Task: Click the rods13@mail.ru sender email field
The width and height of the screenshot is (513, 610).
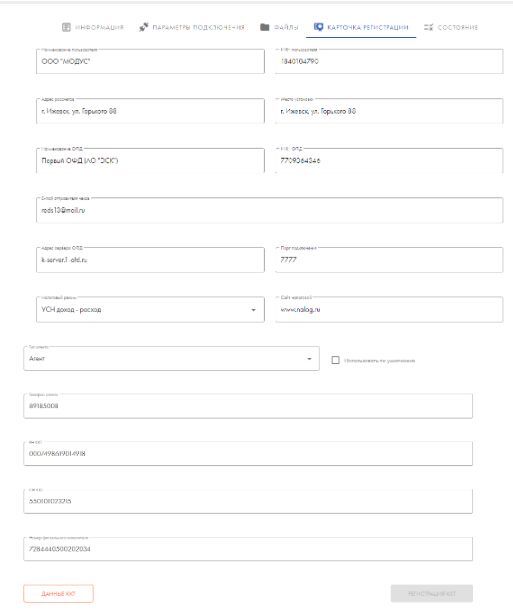Action: point(270,210)
